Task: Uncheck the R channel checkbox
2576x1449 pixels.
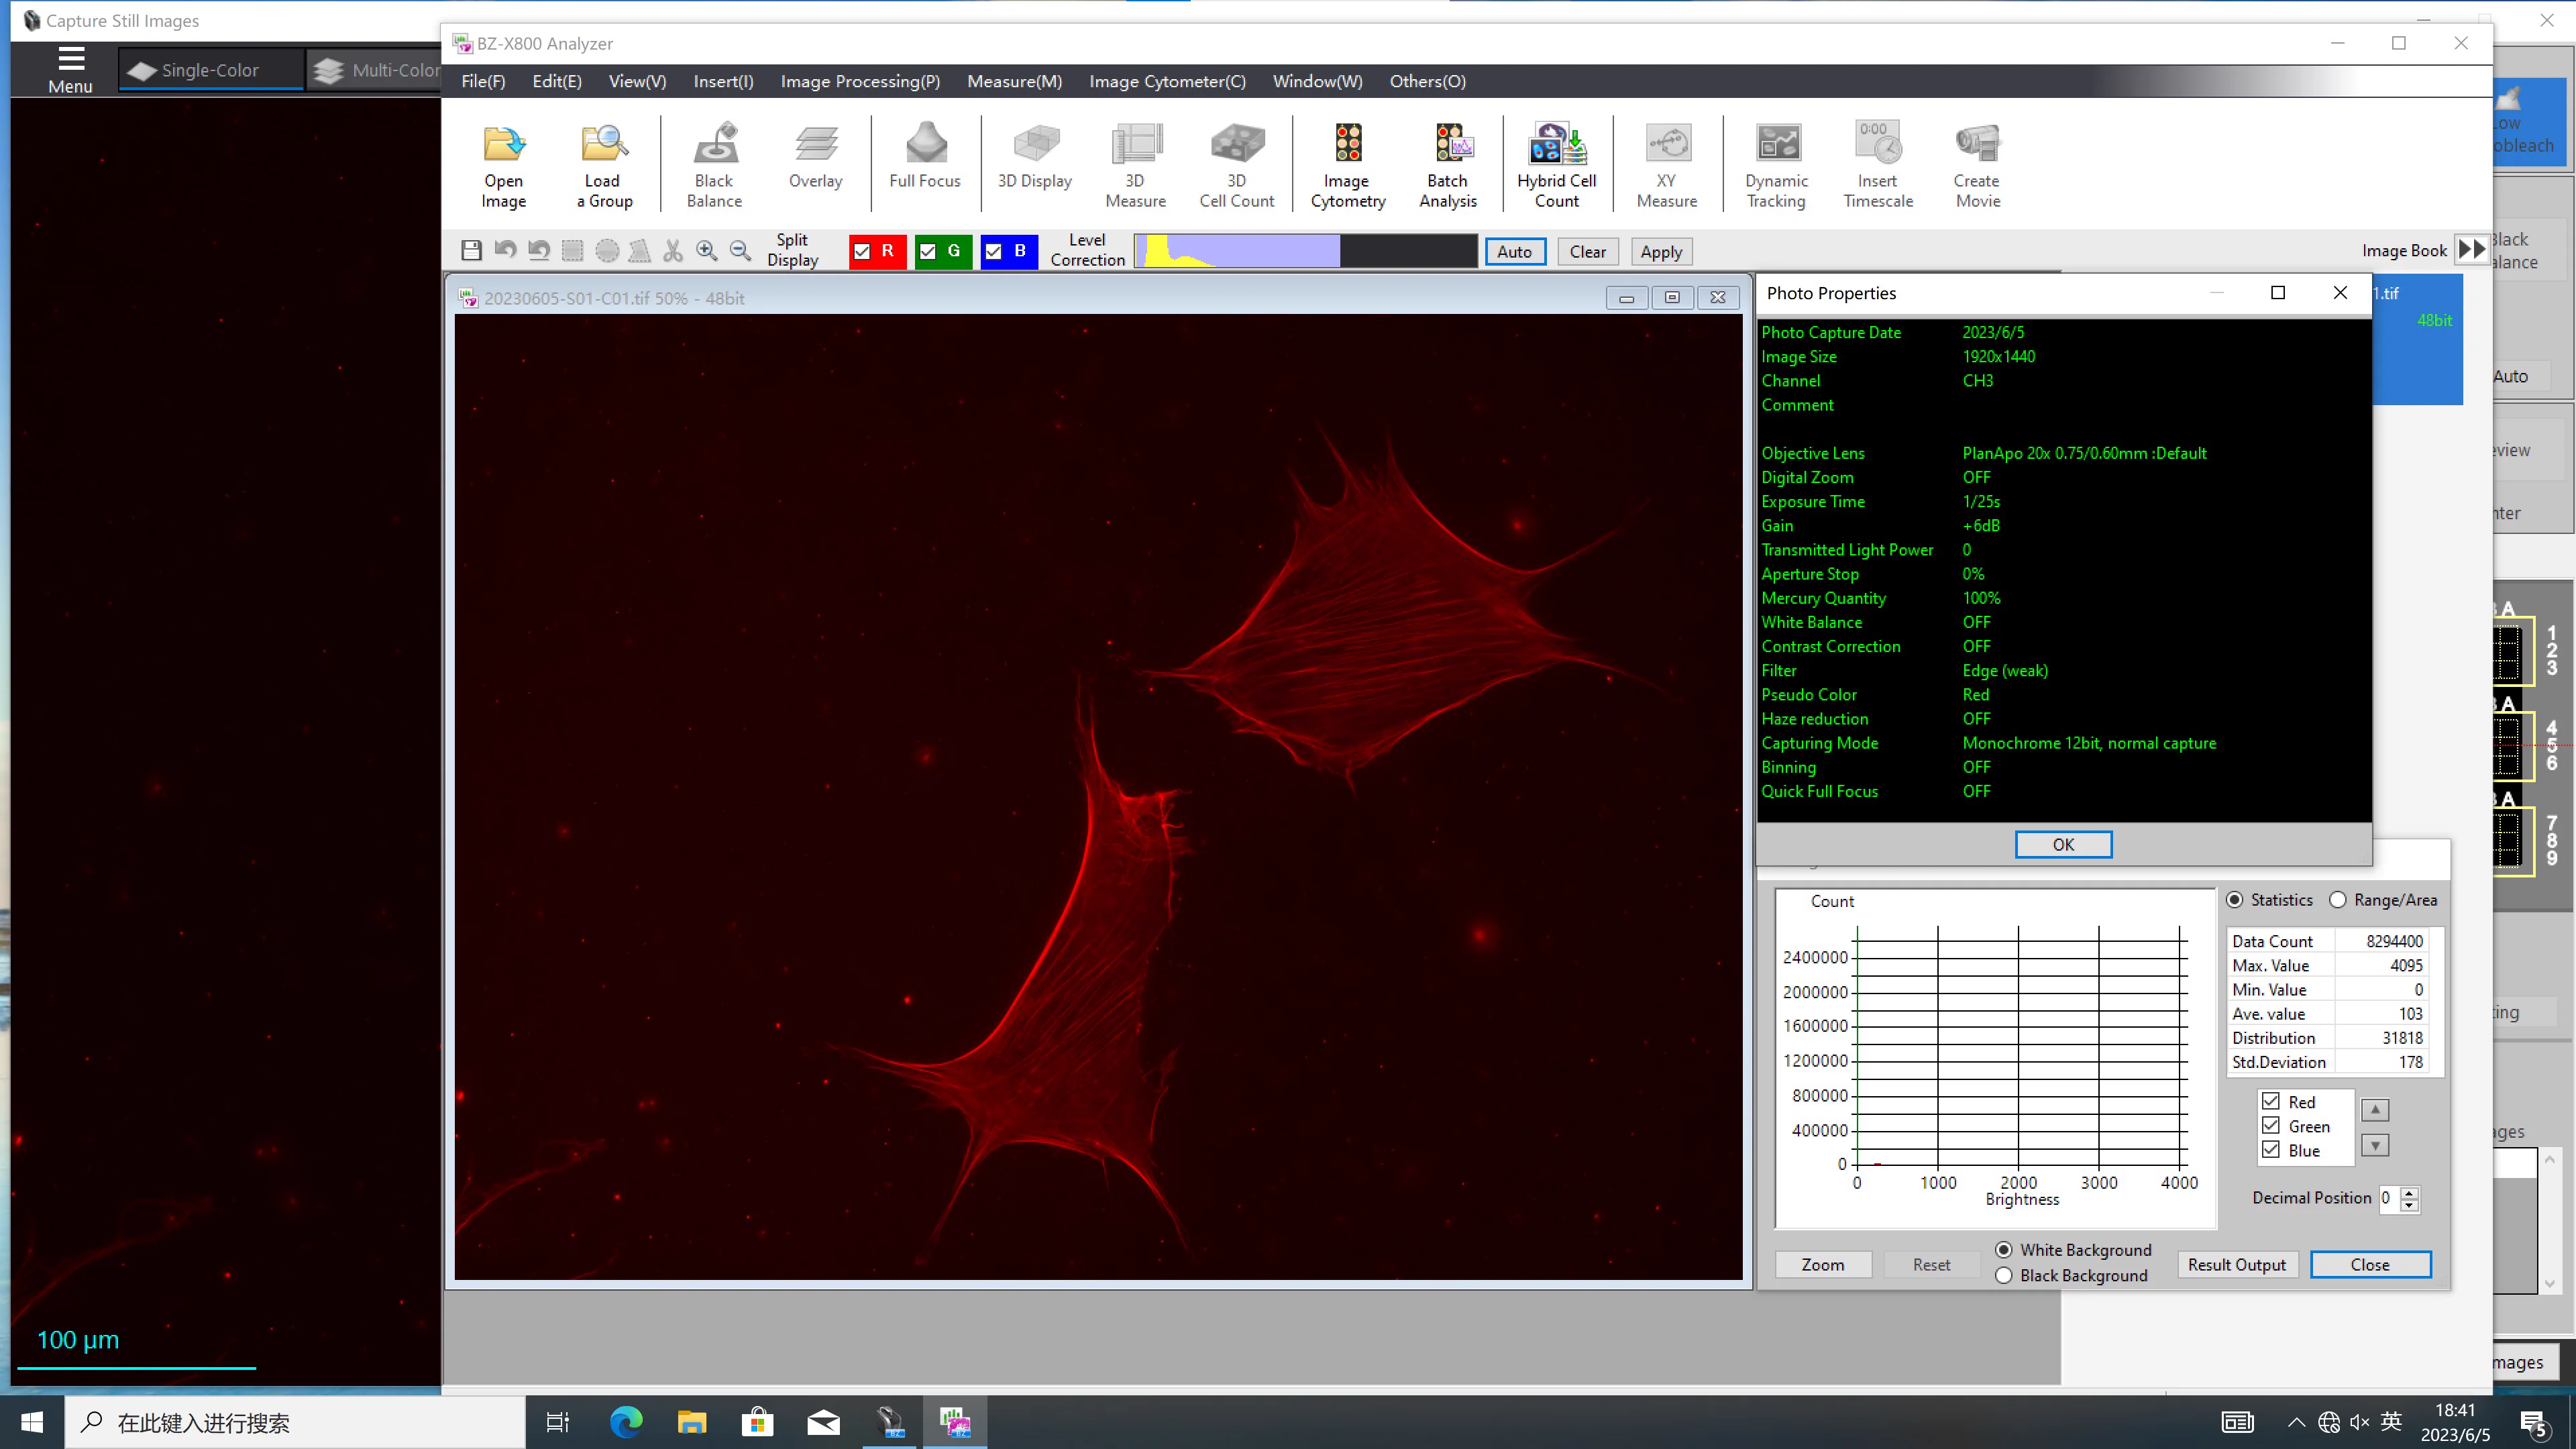Action: click(862, 251)
